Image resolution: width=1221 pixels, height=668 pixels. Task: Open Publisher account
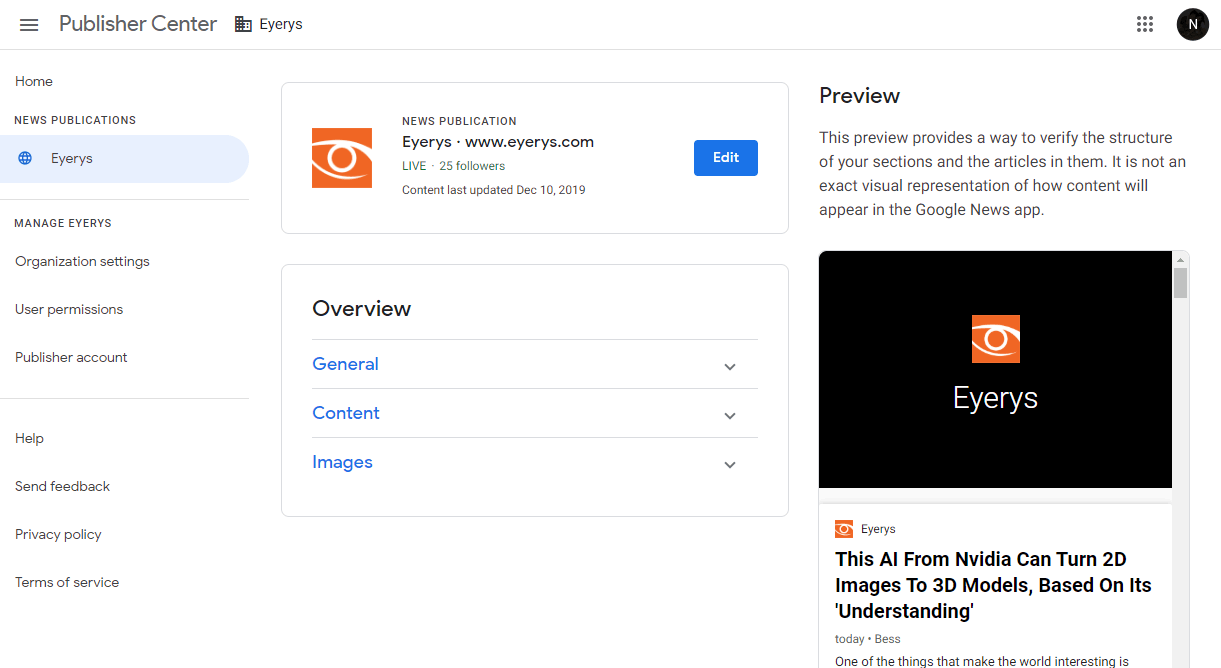tap(71, 357)
